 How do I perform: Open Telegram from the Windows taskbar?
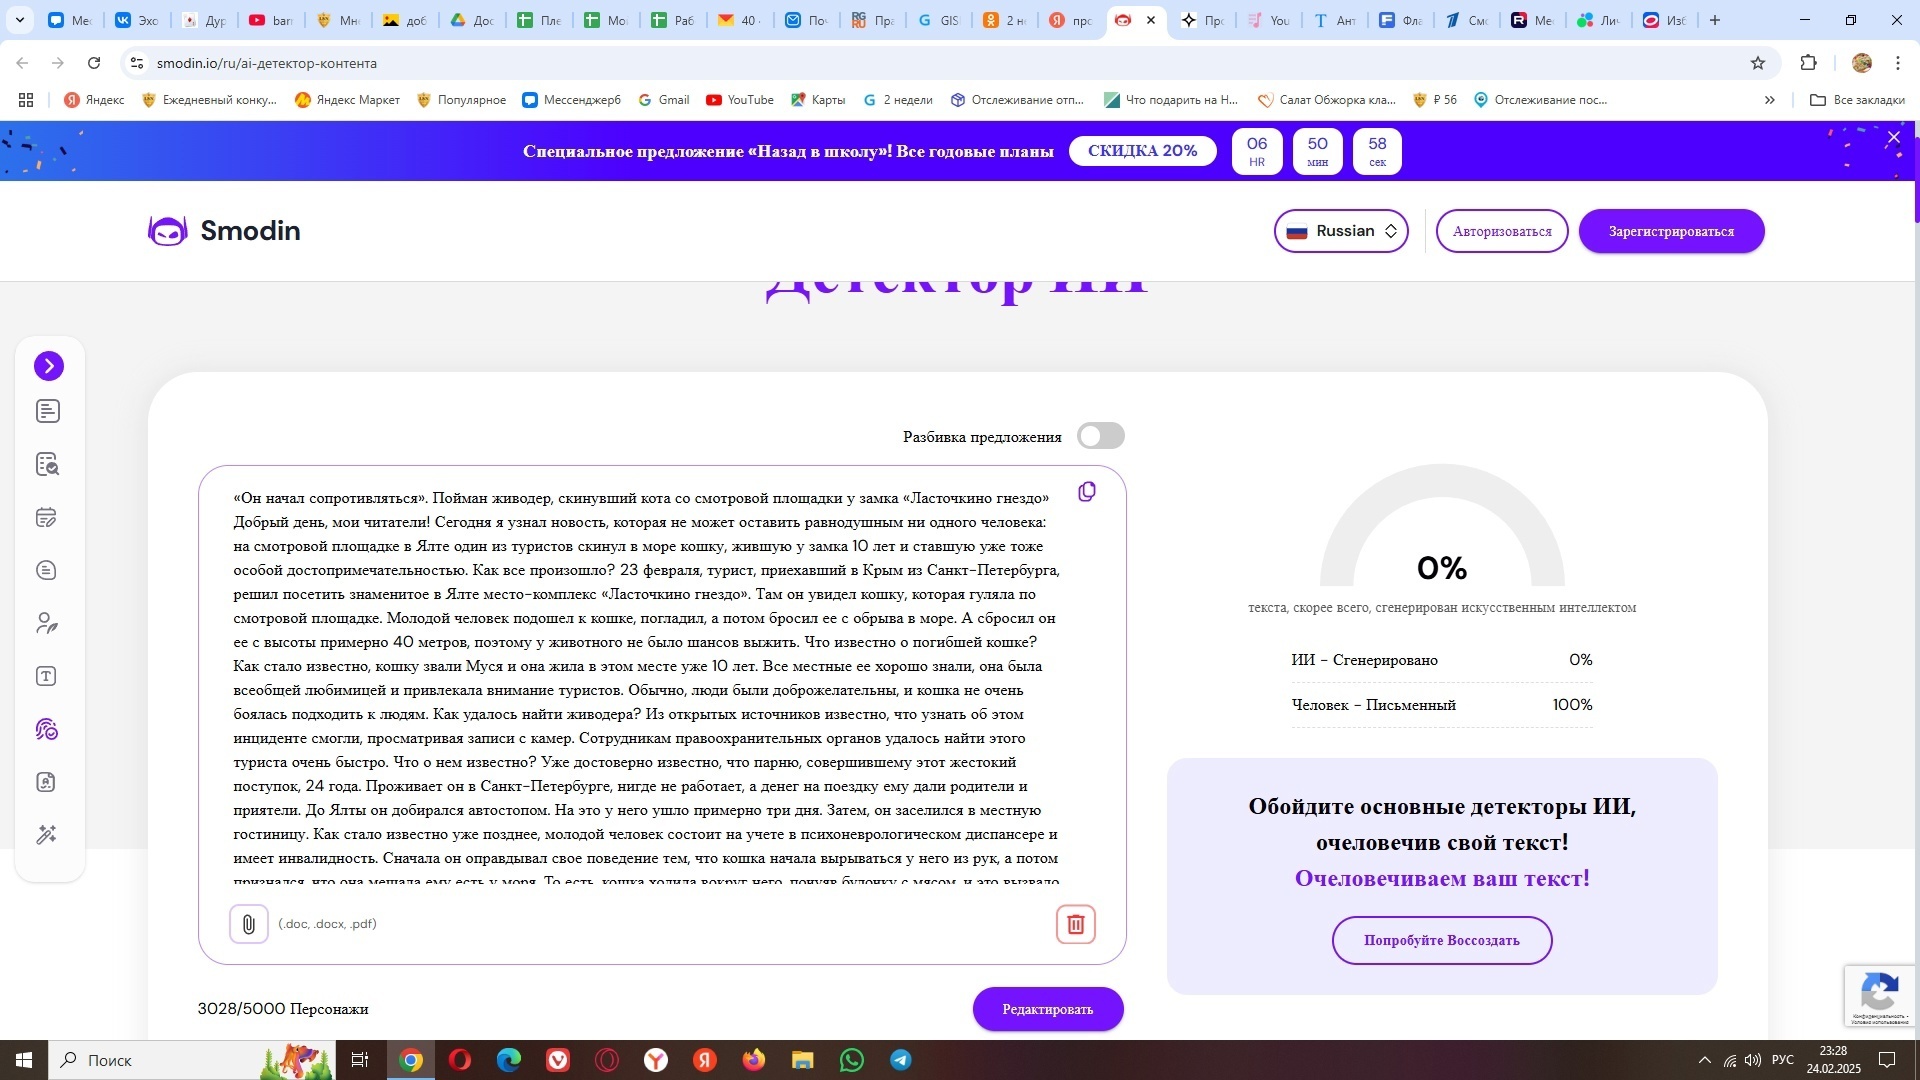pos(901,1060)
